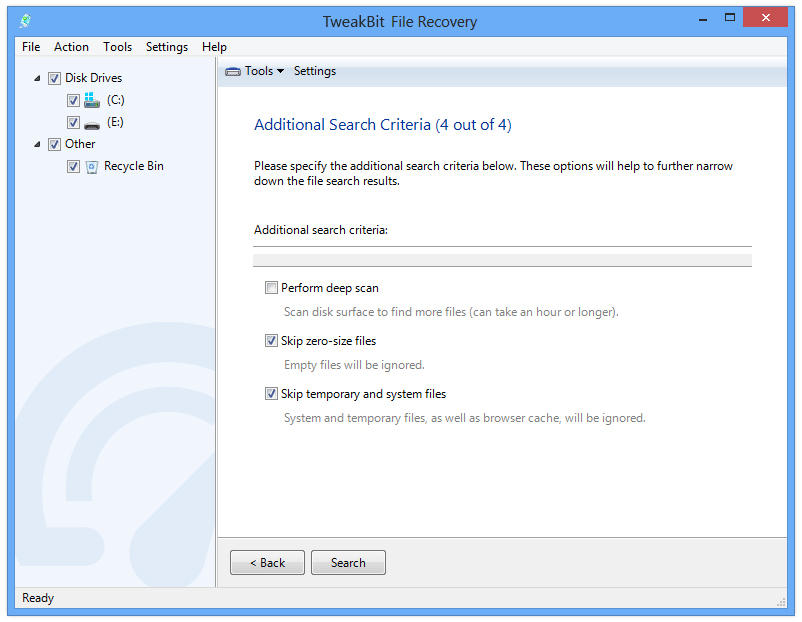Collapse the Disk Drives tree node
This screenshot has width=802, height=622.
tap(37, 78)
